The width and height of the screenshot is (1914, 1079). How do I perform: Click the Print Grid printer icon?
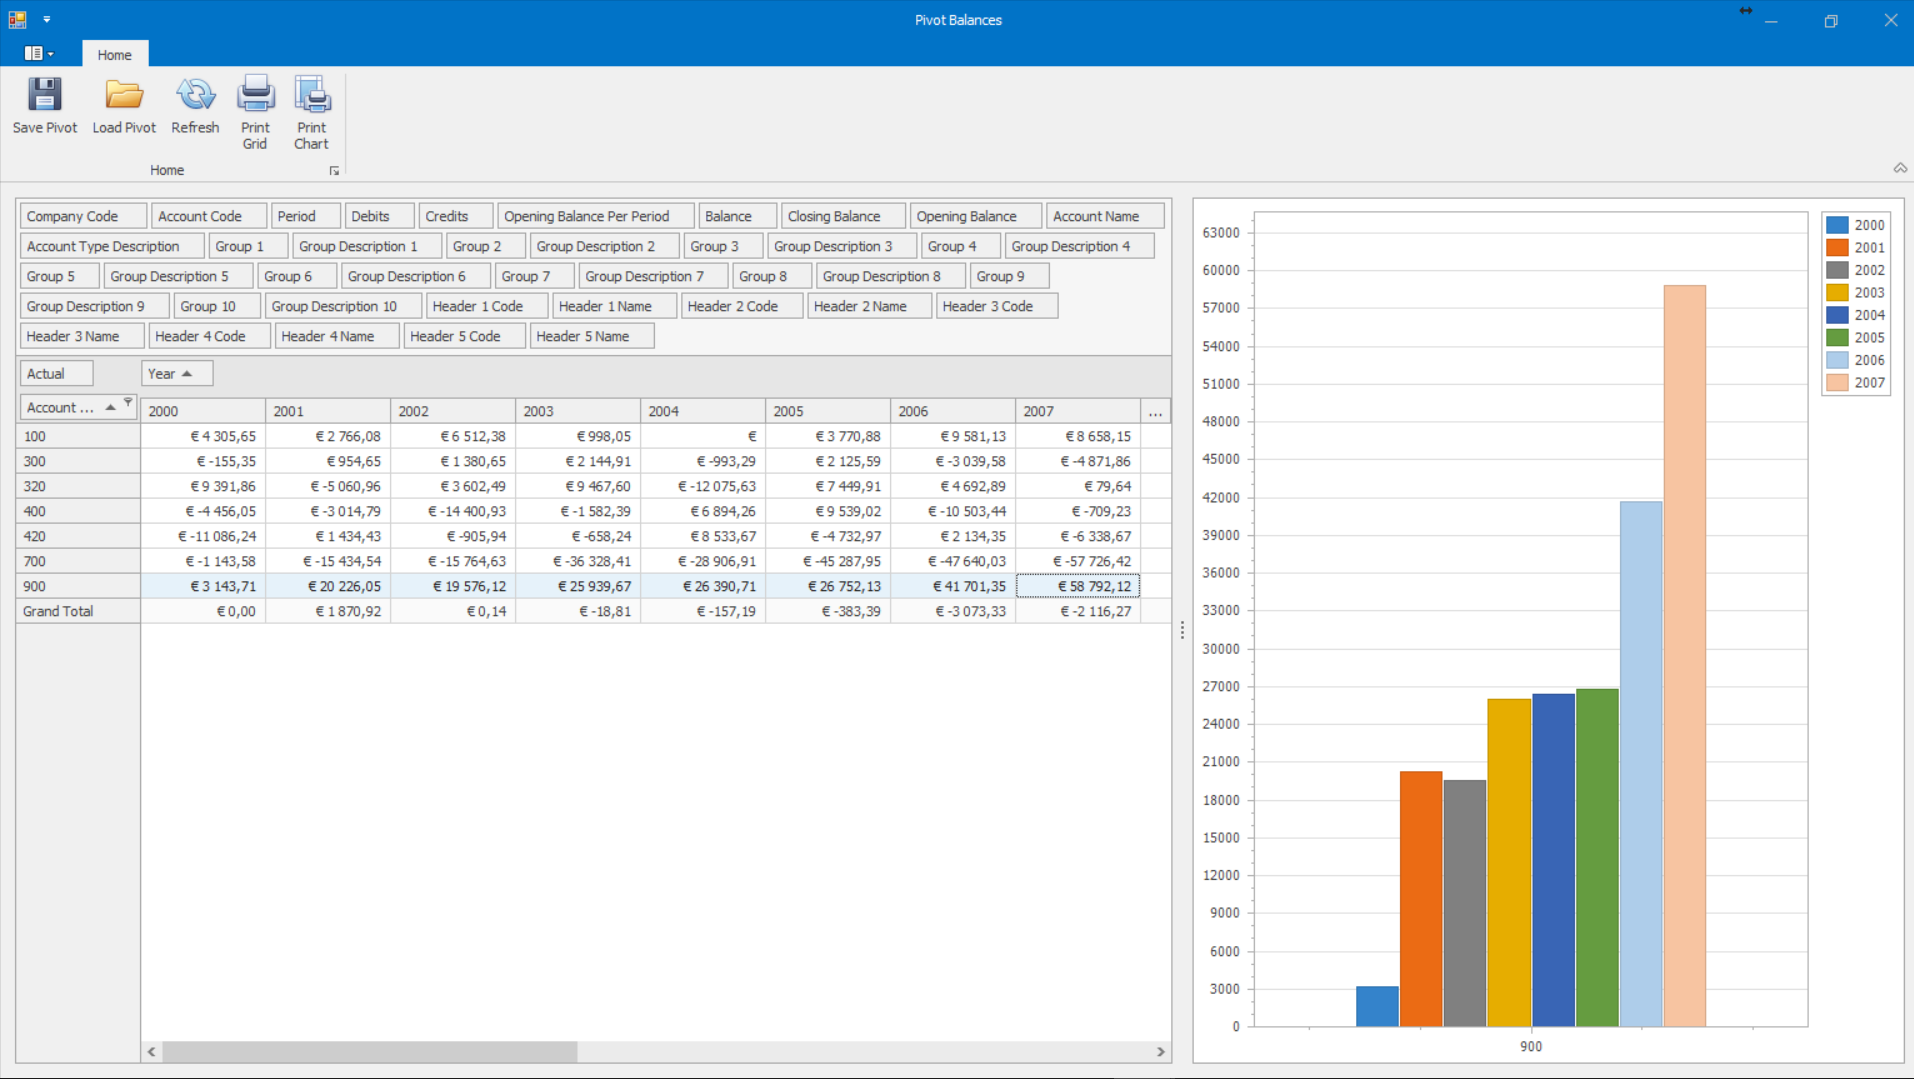click(255, 95)
